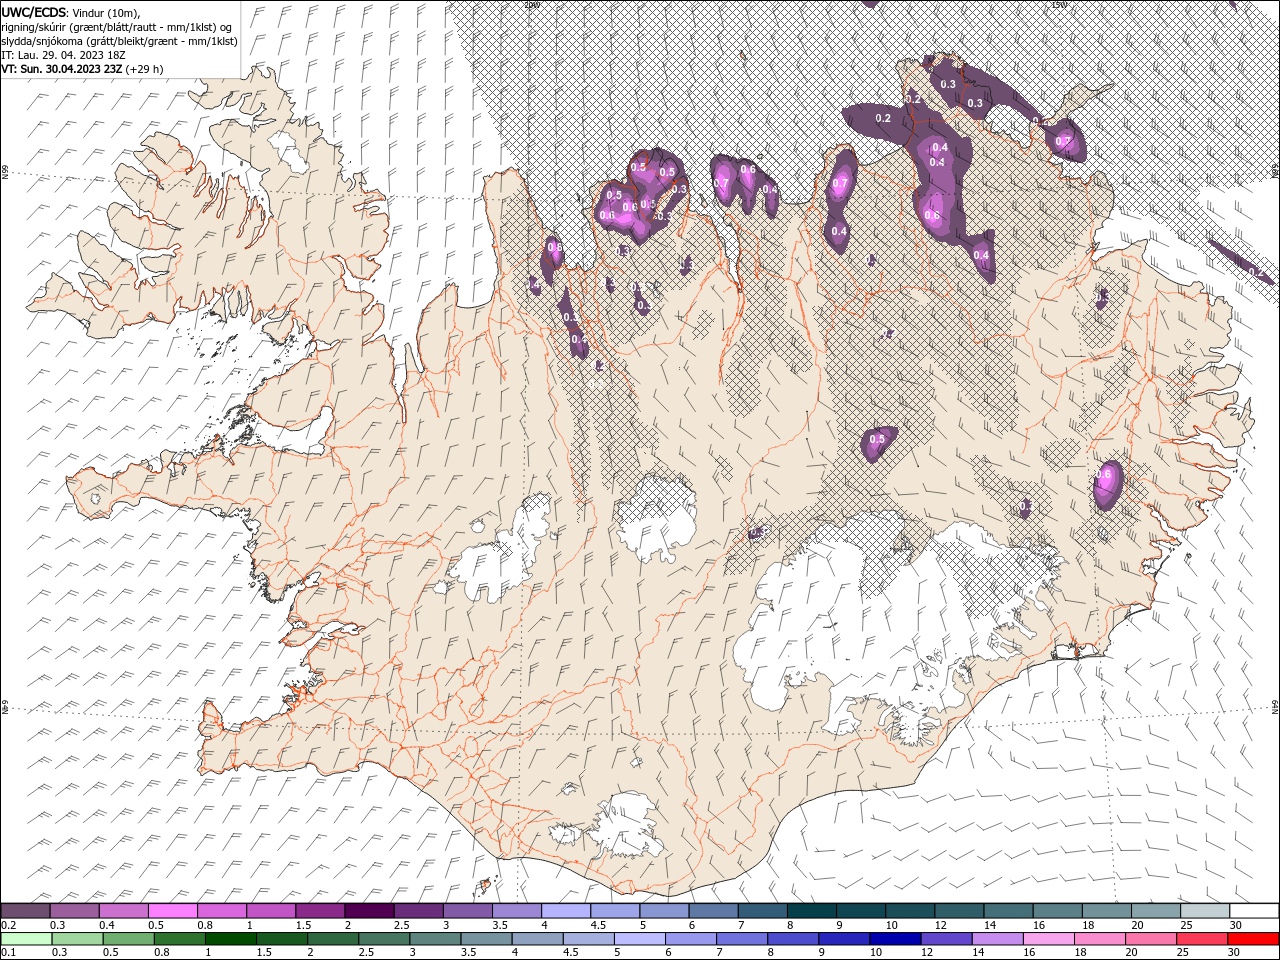Choose the 3 swatch in the rain legend row
Viewport: 1280px width, 960px height.
coord(435,939)
